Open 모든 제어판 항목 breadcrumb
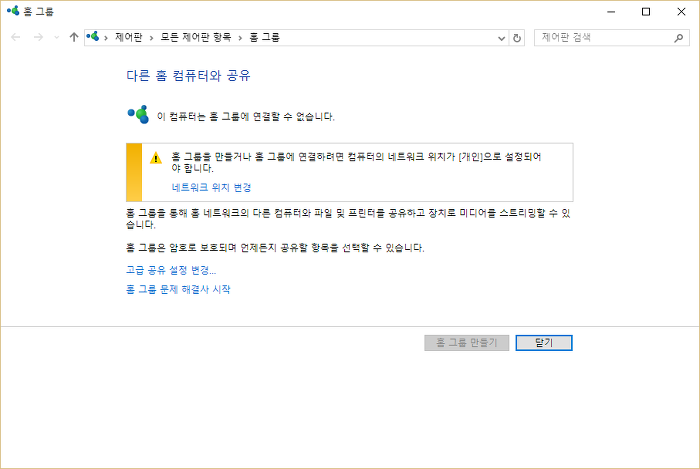The height and width of the screenshot is (469, 700). pyautogui.click(x=196, y=37)
